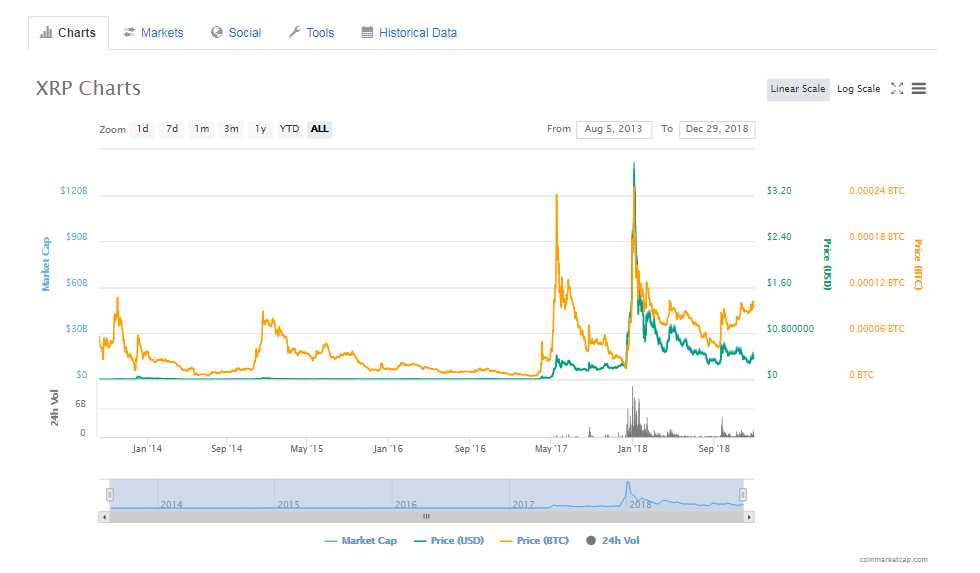This screenshot has height=573, width=980.
Task: Switch chart to Log Scale
Action: pos(859,89)
